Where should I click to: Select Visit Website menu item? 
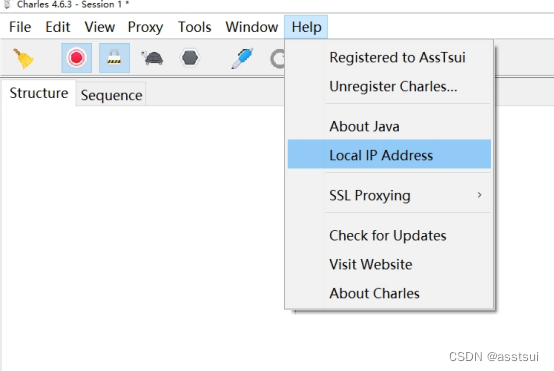tap(389, 265)
